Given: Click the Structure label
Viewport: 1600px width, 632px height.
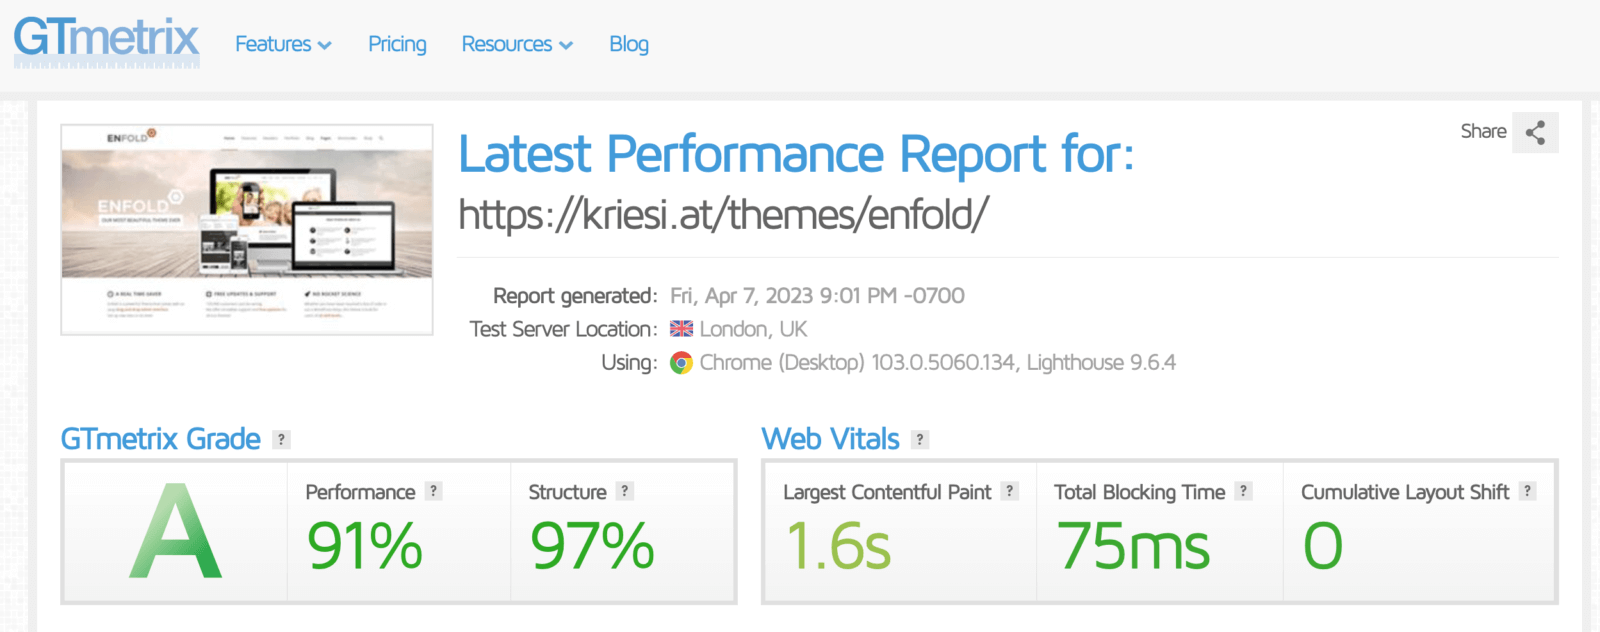Looking at the screenshot, I should coord(567,492).
